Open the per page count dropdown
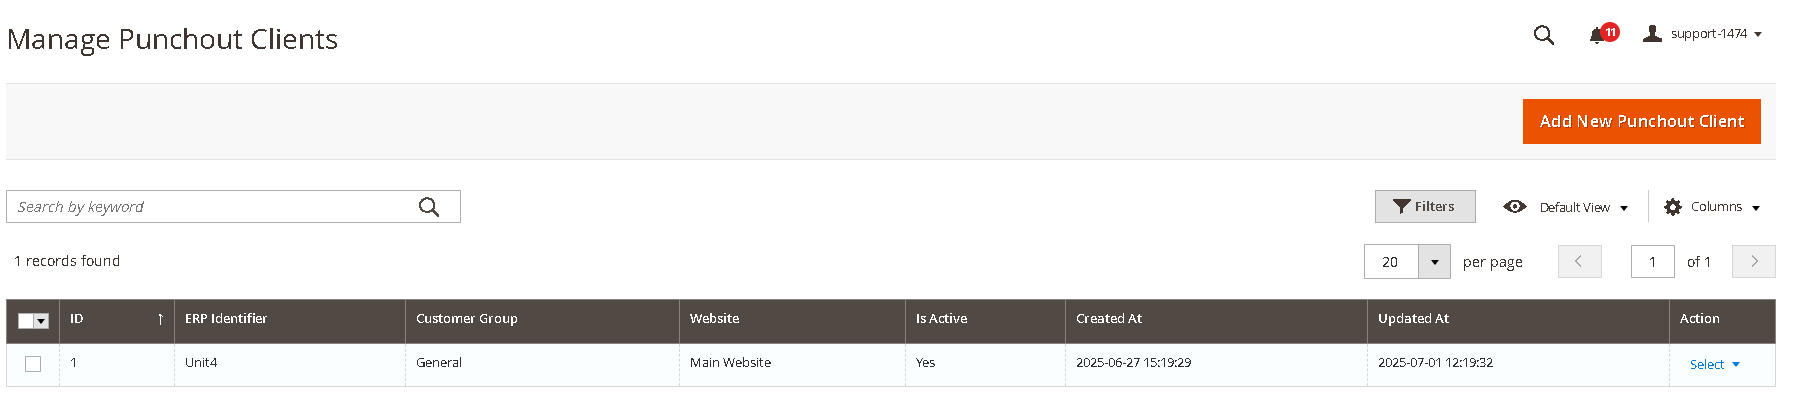This screenshot has height=408, width=1799. tap(1434, 262)
